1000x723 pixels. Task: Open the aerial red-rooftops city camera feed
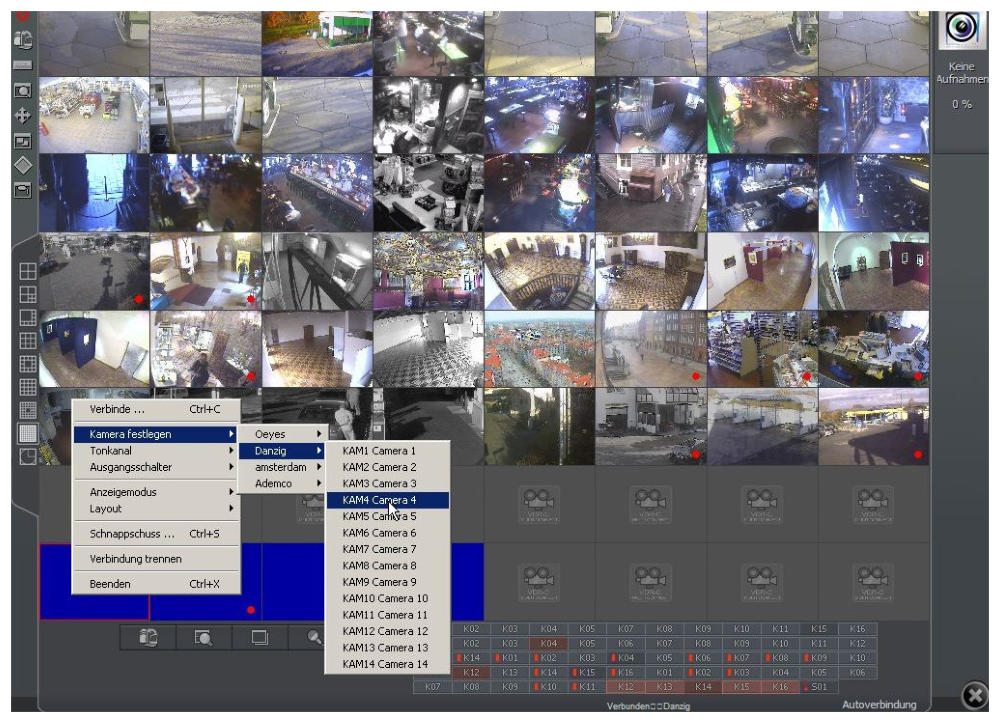click(x=539, y=349)
